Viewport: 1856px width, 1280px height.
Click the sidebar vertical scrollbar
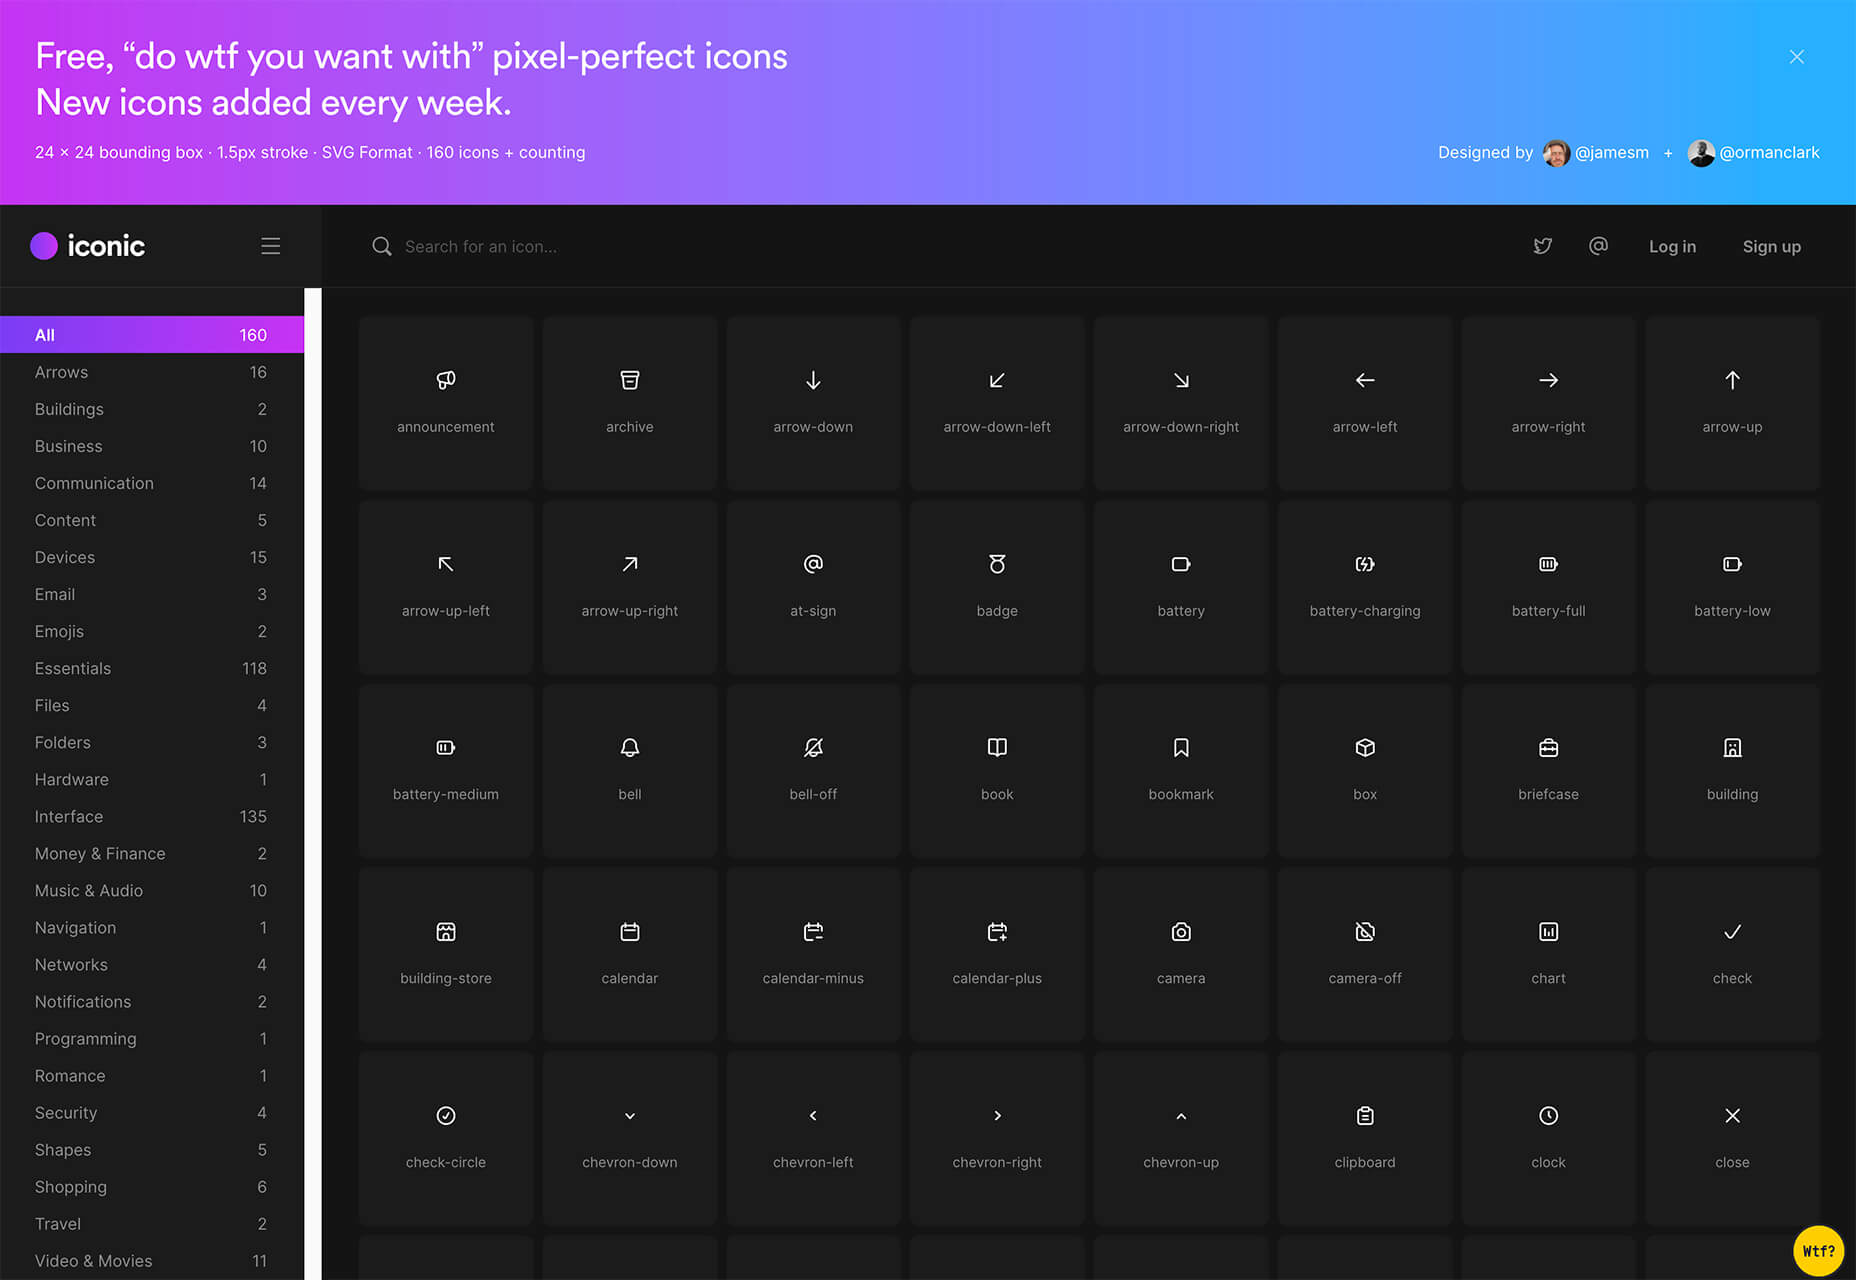[x=313, y=784]
